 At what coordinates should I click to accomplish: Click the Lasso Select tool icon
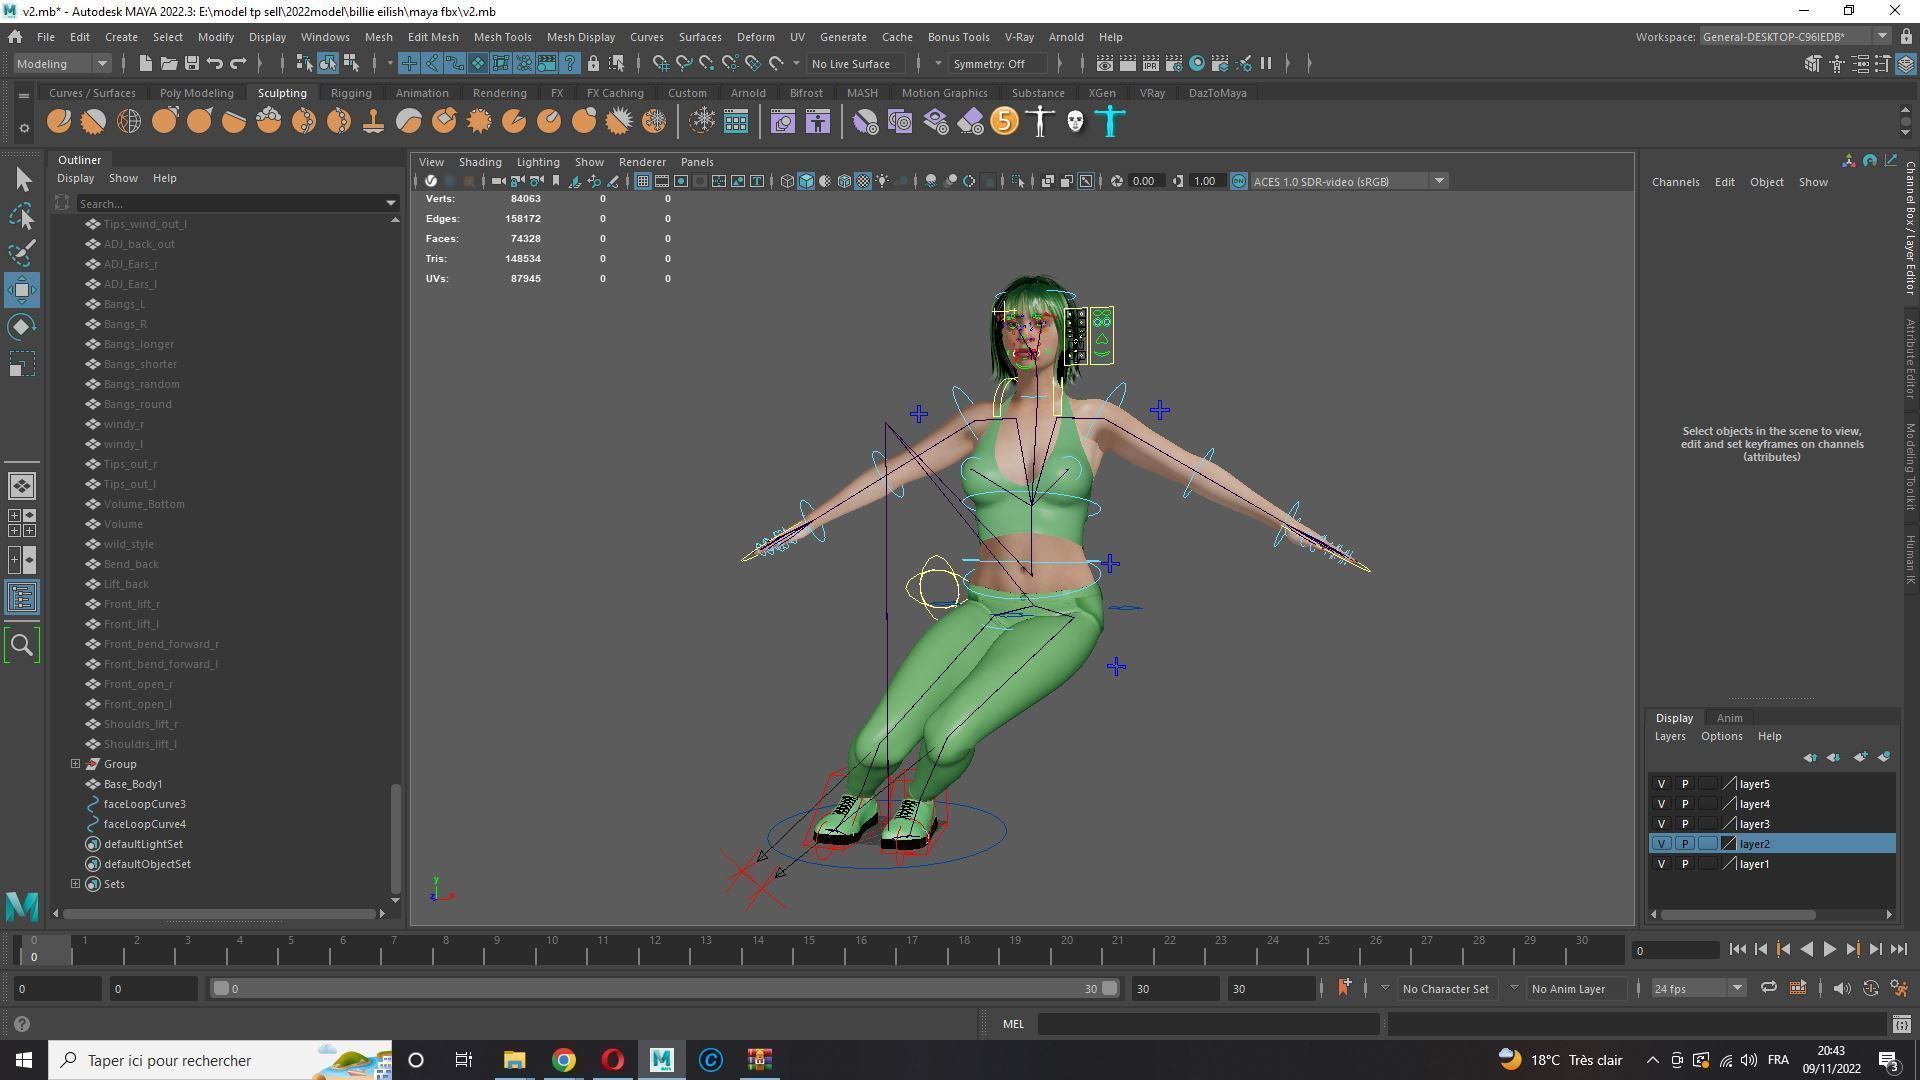[22, 216]
